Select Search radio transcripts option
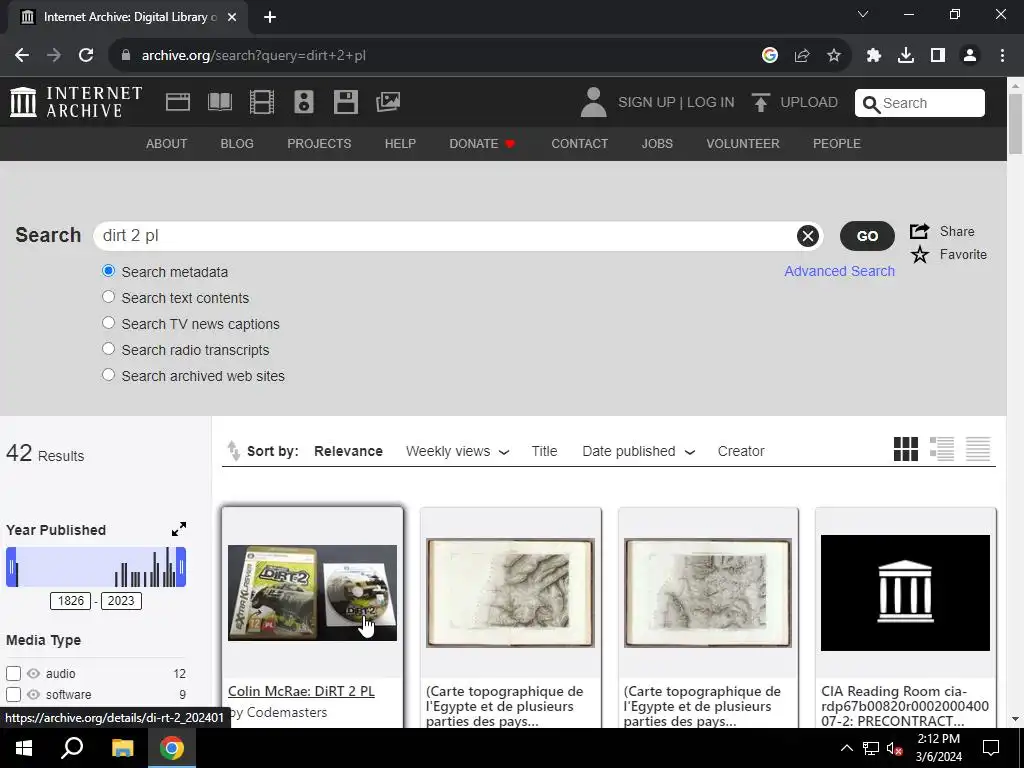The width and height of the screenshot is (1024, 768). pyautogui.click(x=108, y=349)
